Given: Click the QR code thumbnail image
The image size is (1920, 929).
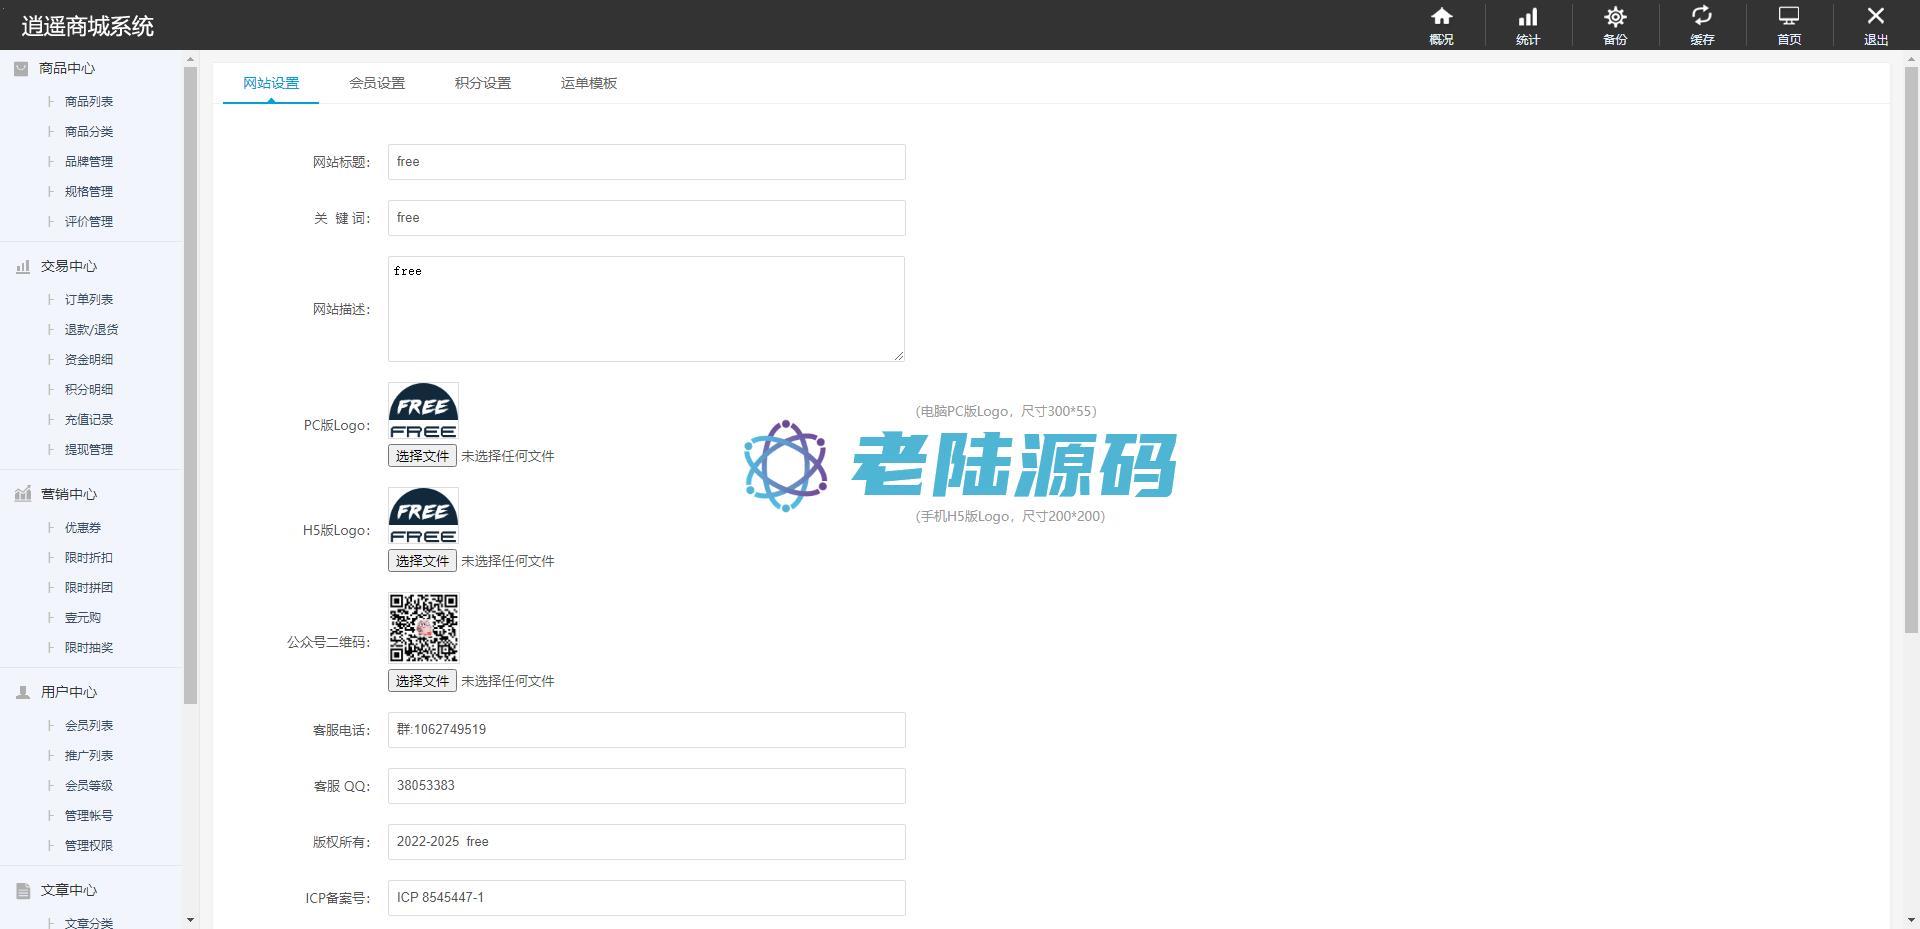Looking at the screenshot, I should (423, 628).
